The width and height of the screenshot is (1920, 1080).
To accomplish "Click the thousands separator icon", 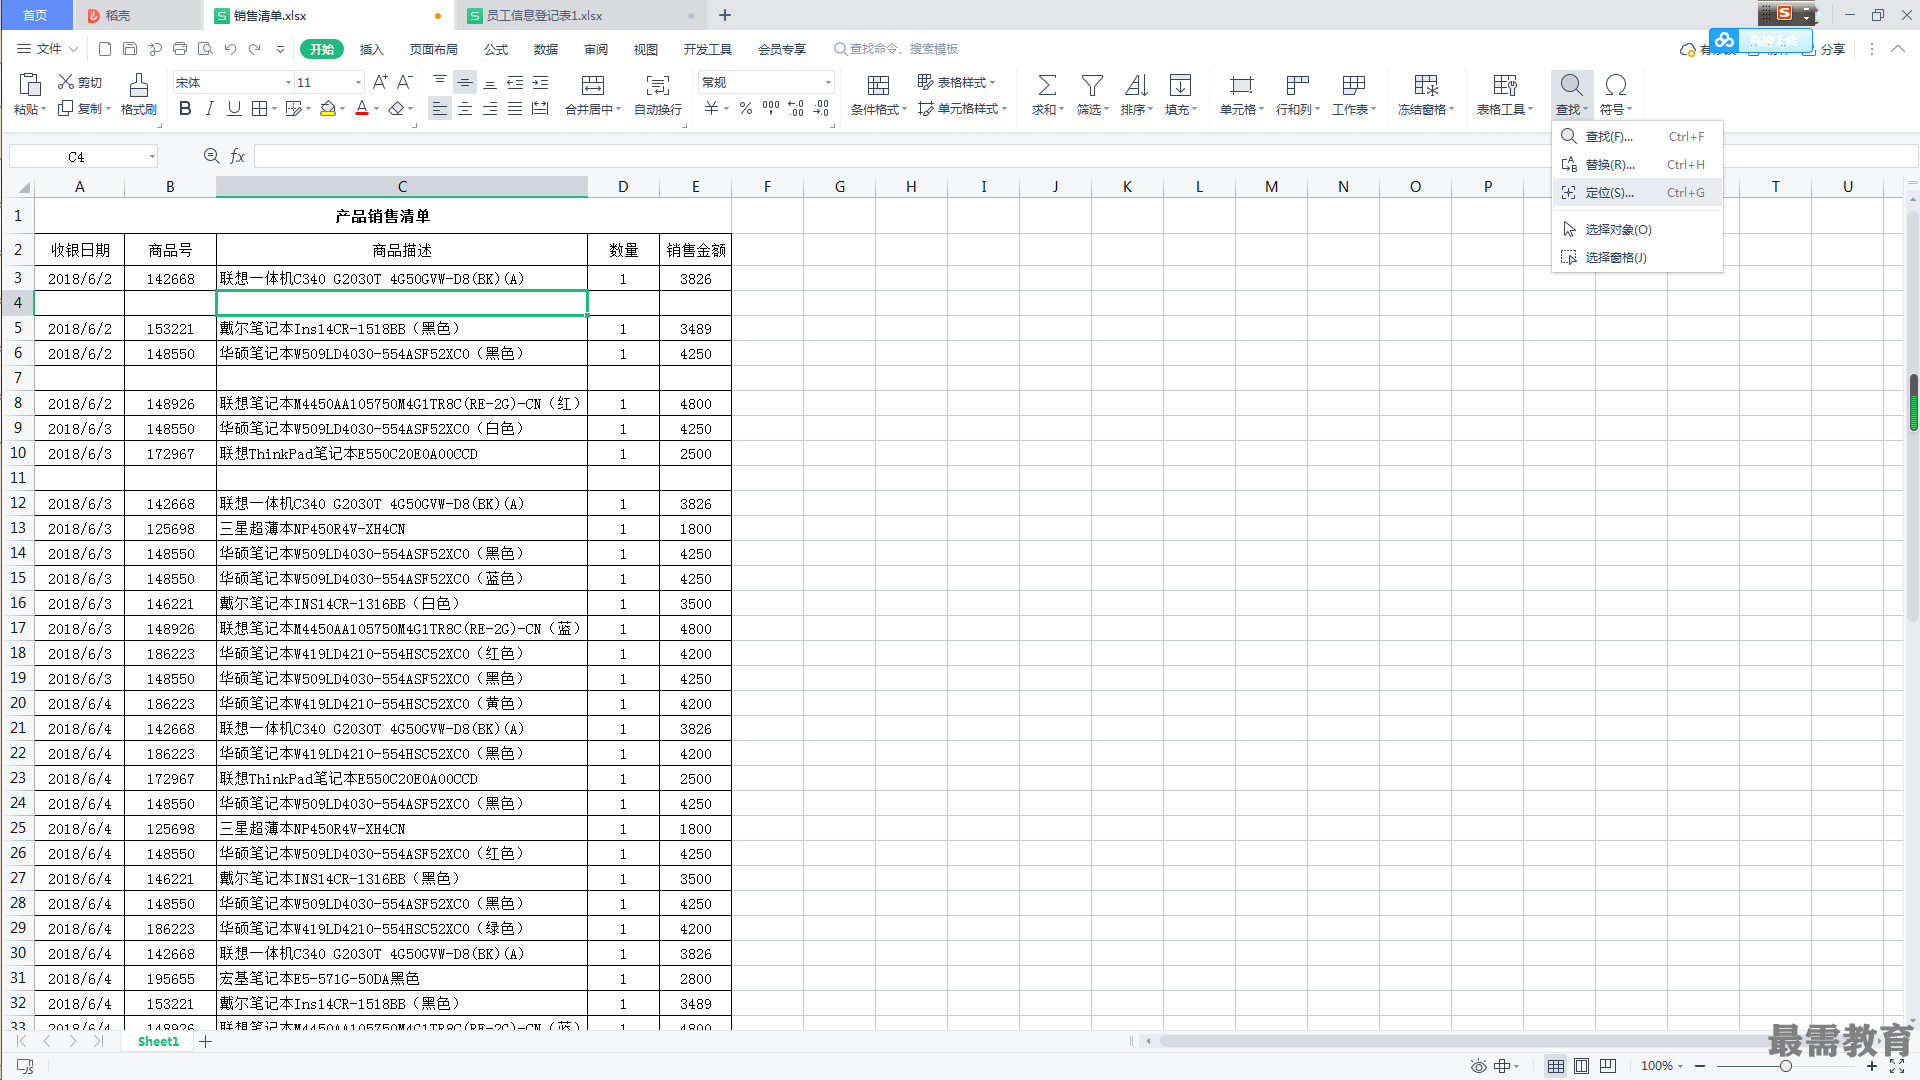I will 771,108.
